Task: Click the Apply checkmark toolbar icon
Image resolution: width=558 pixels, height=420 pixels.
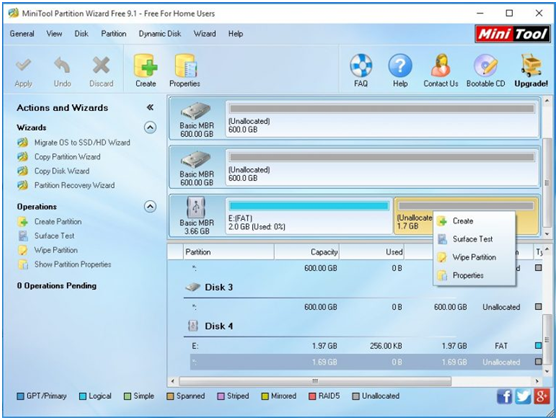Action: tap(23, 65)
